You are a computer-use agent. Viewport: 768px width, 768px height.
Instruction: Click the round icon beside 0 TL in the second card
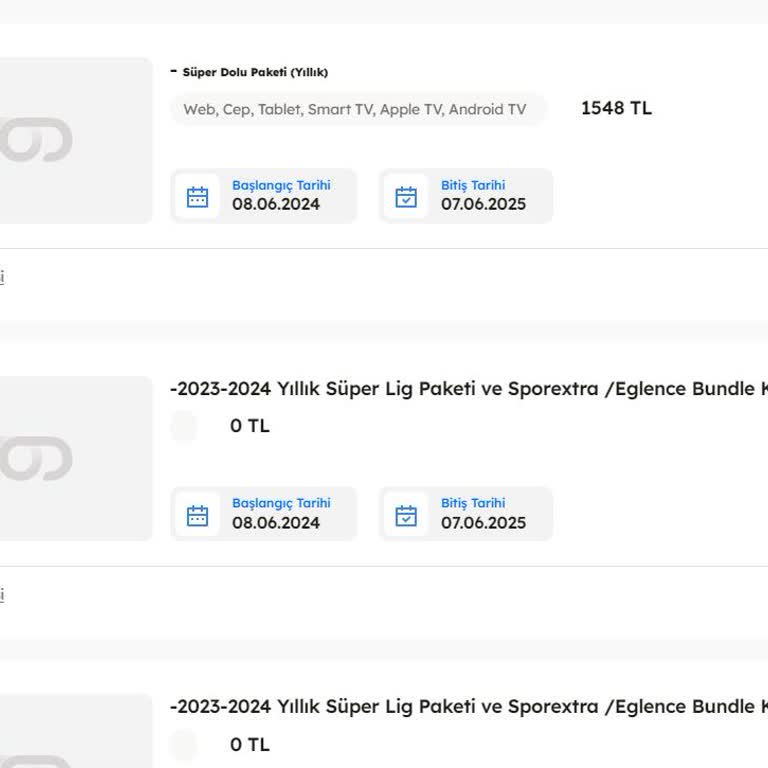tap(184, 426)
